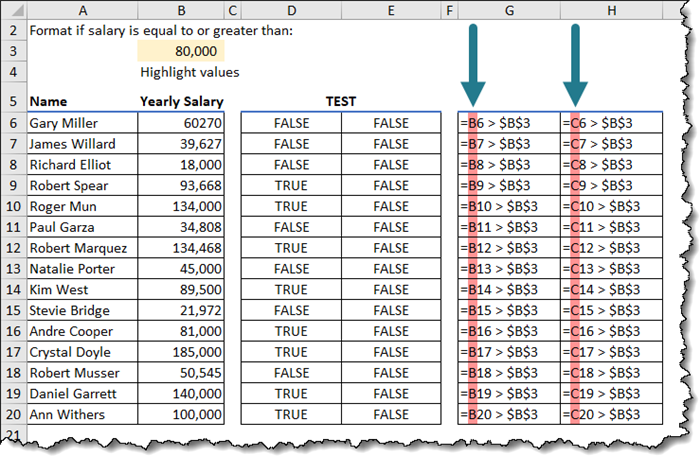Select column G header
The height and width of the screenshot is (456, 700).
(510, 10)
